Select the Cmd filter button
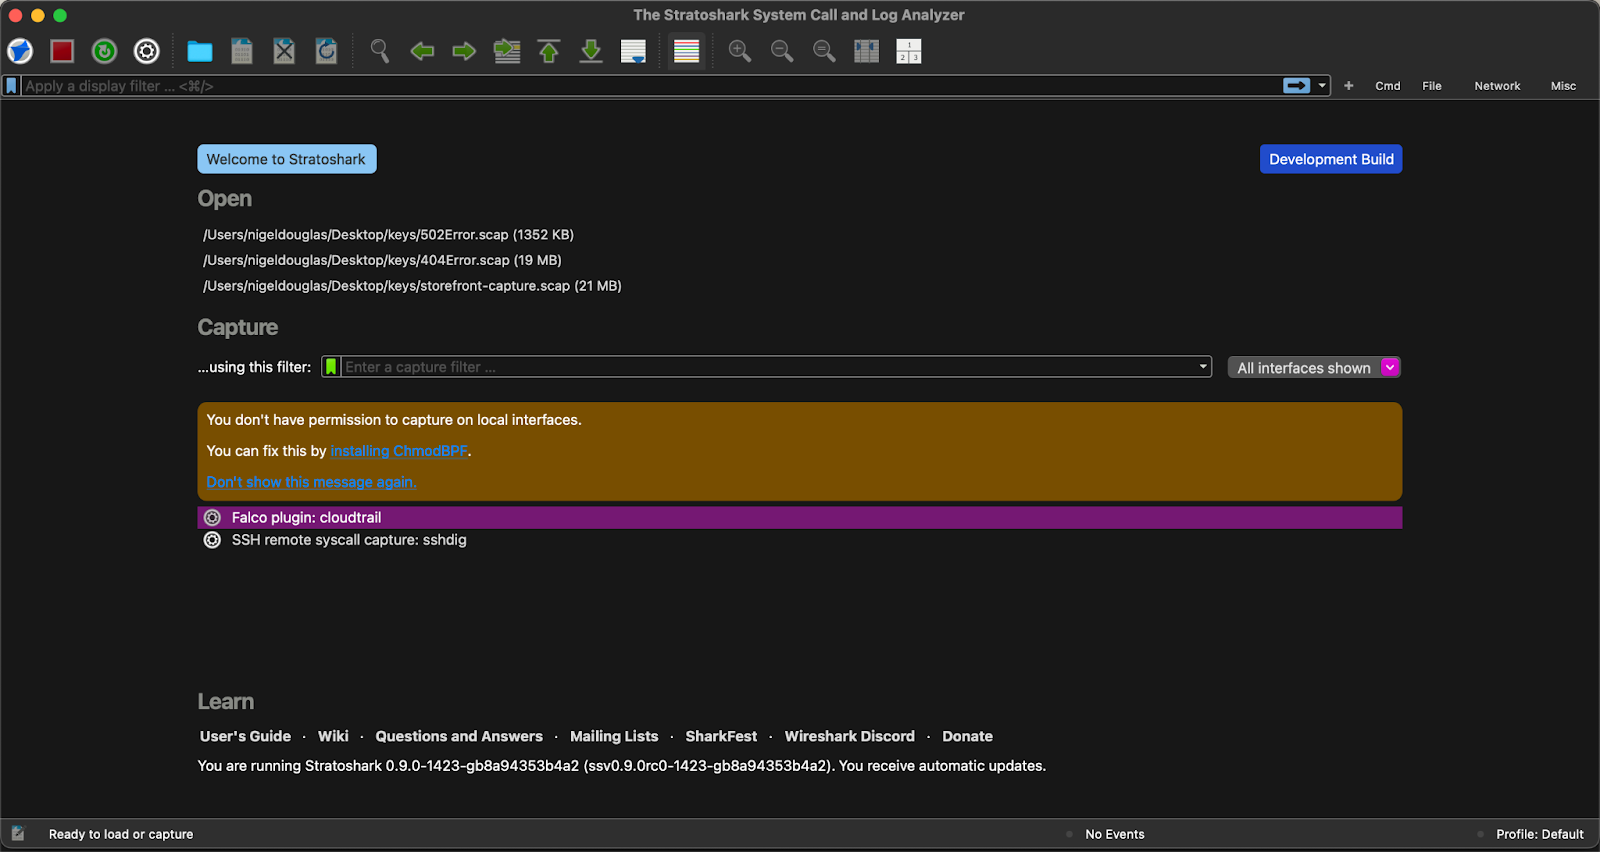 (1388, 86)
